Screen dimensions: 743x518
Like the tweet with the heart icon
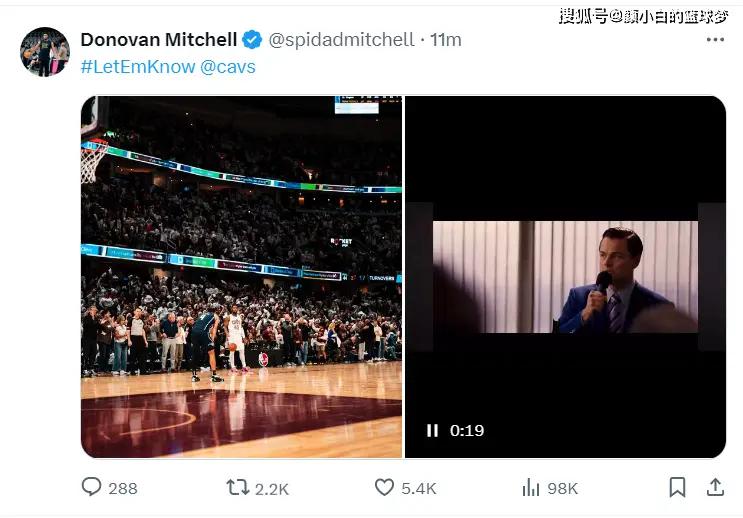tap(384, 487)
